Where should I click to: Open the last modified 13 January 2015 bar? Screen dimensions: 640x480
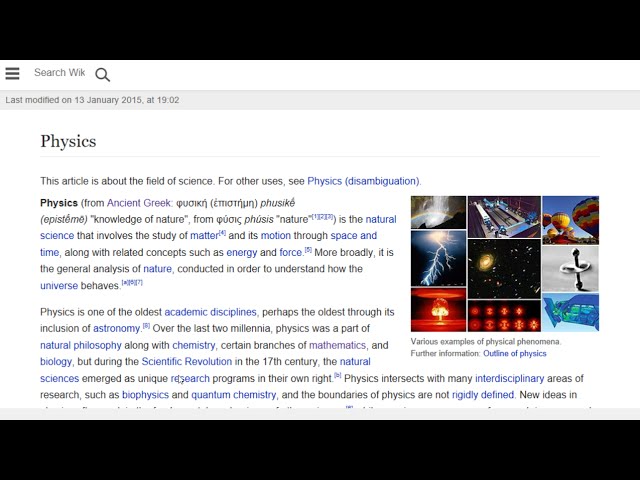pos(320,100)
